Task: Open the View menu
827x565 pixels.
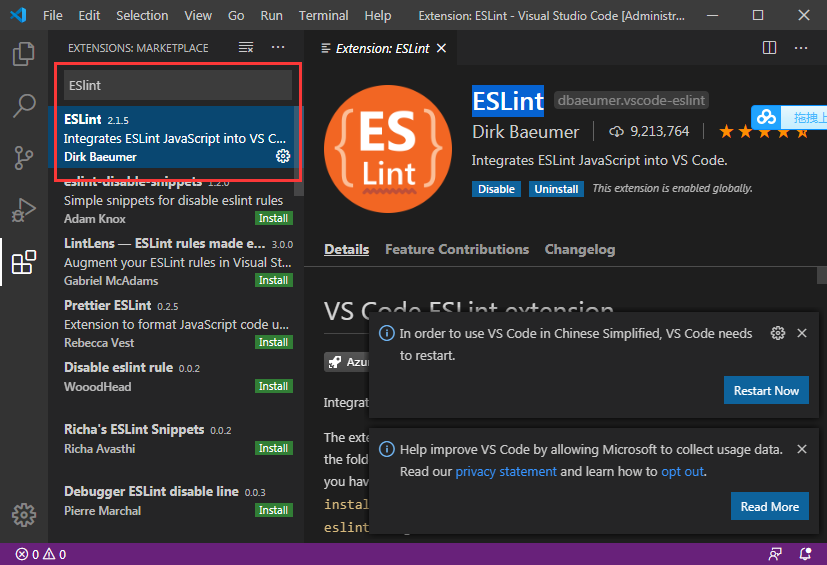Action: click(198, 15)
